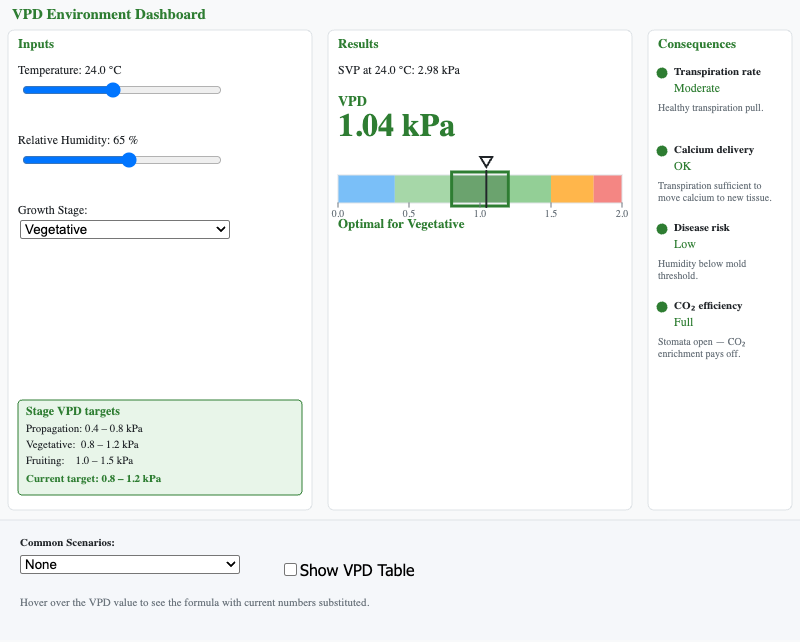Click the 1.04 kPa VPD value
Screen dimensions: 800x642
point(396,126)
